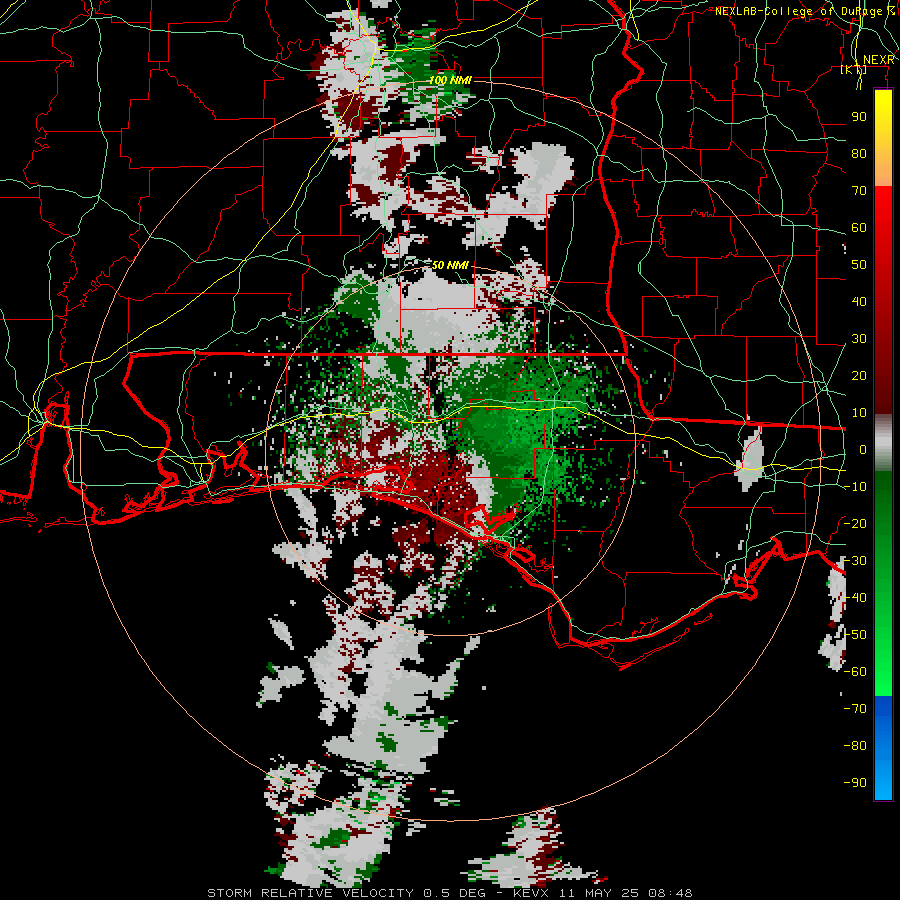
Task: Click the 40 value on the velocity scale
Action: coord(859,301)
